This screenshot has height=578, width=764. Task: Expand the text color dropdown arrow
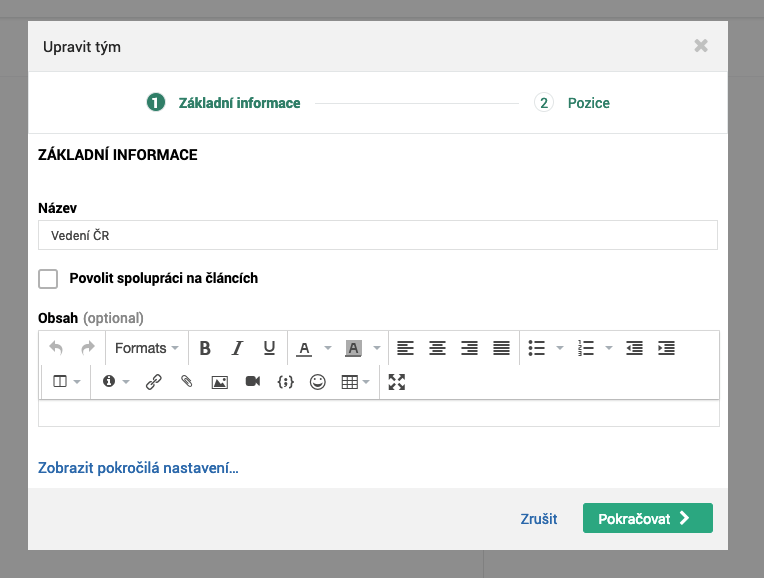328,348
